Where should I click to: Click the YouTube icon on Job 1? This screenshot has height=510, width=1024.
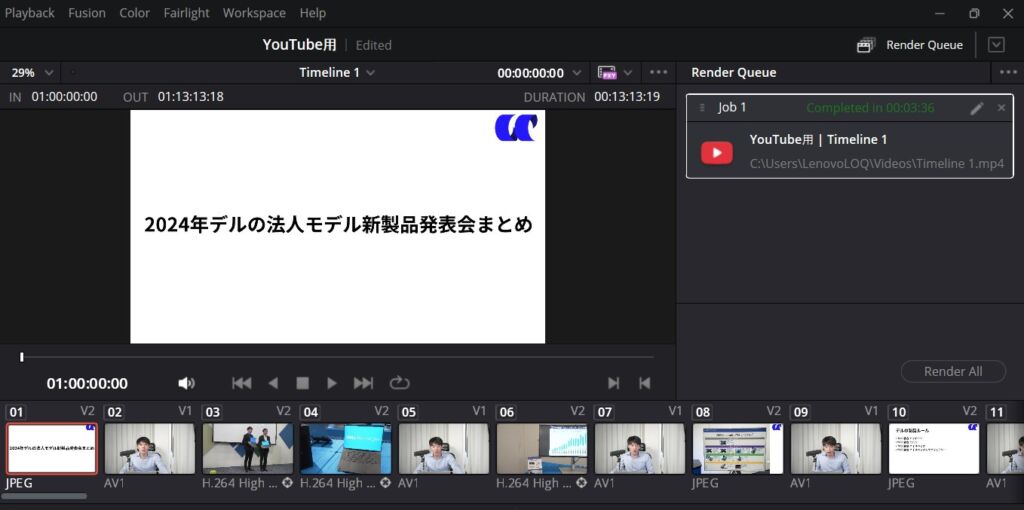[716, 153]
